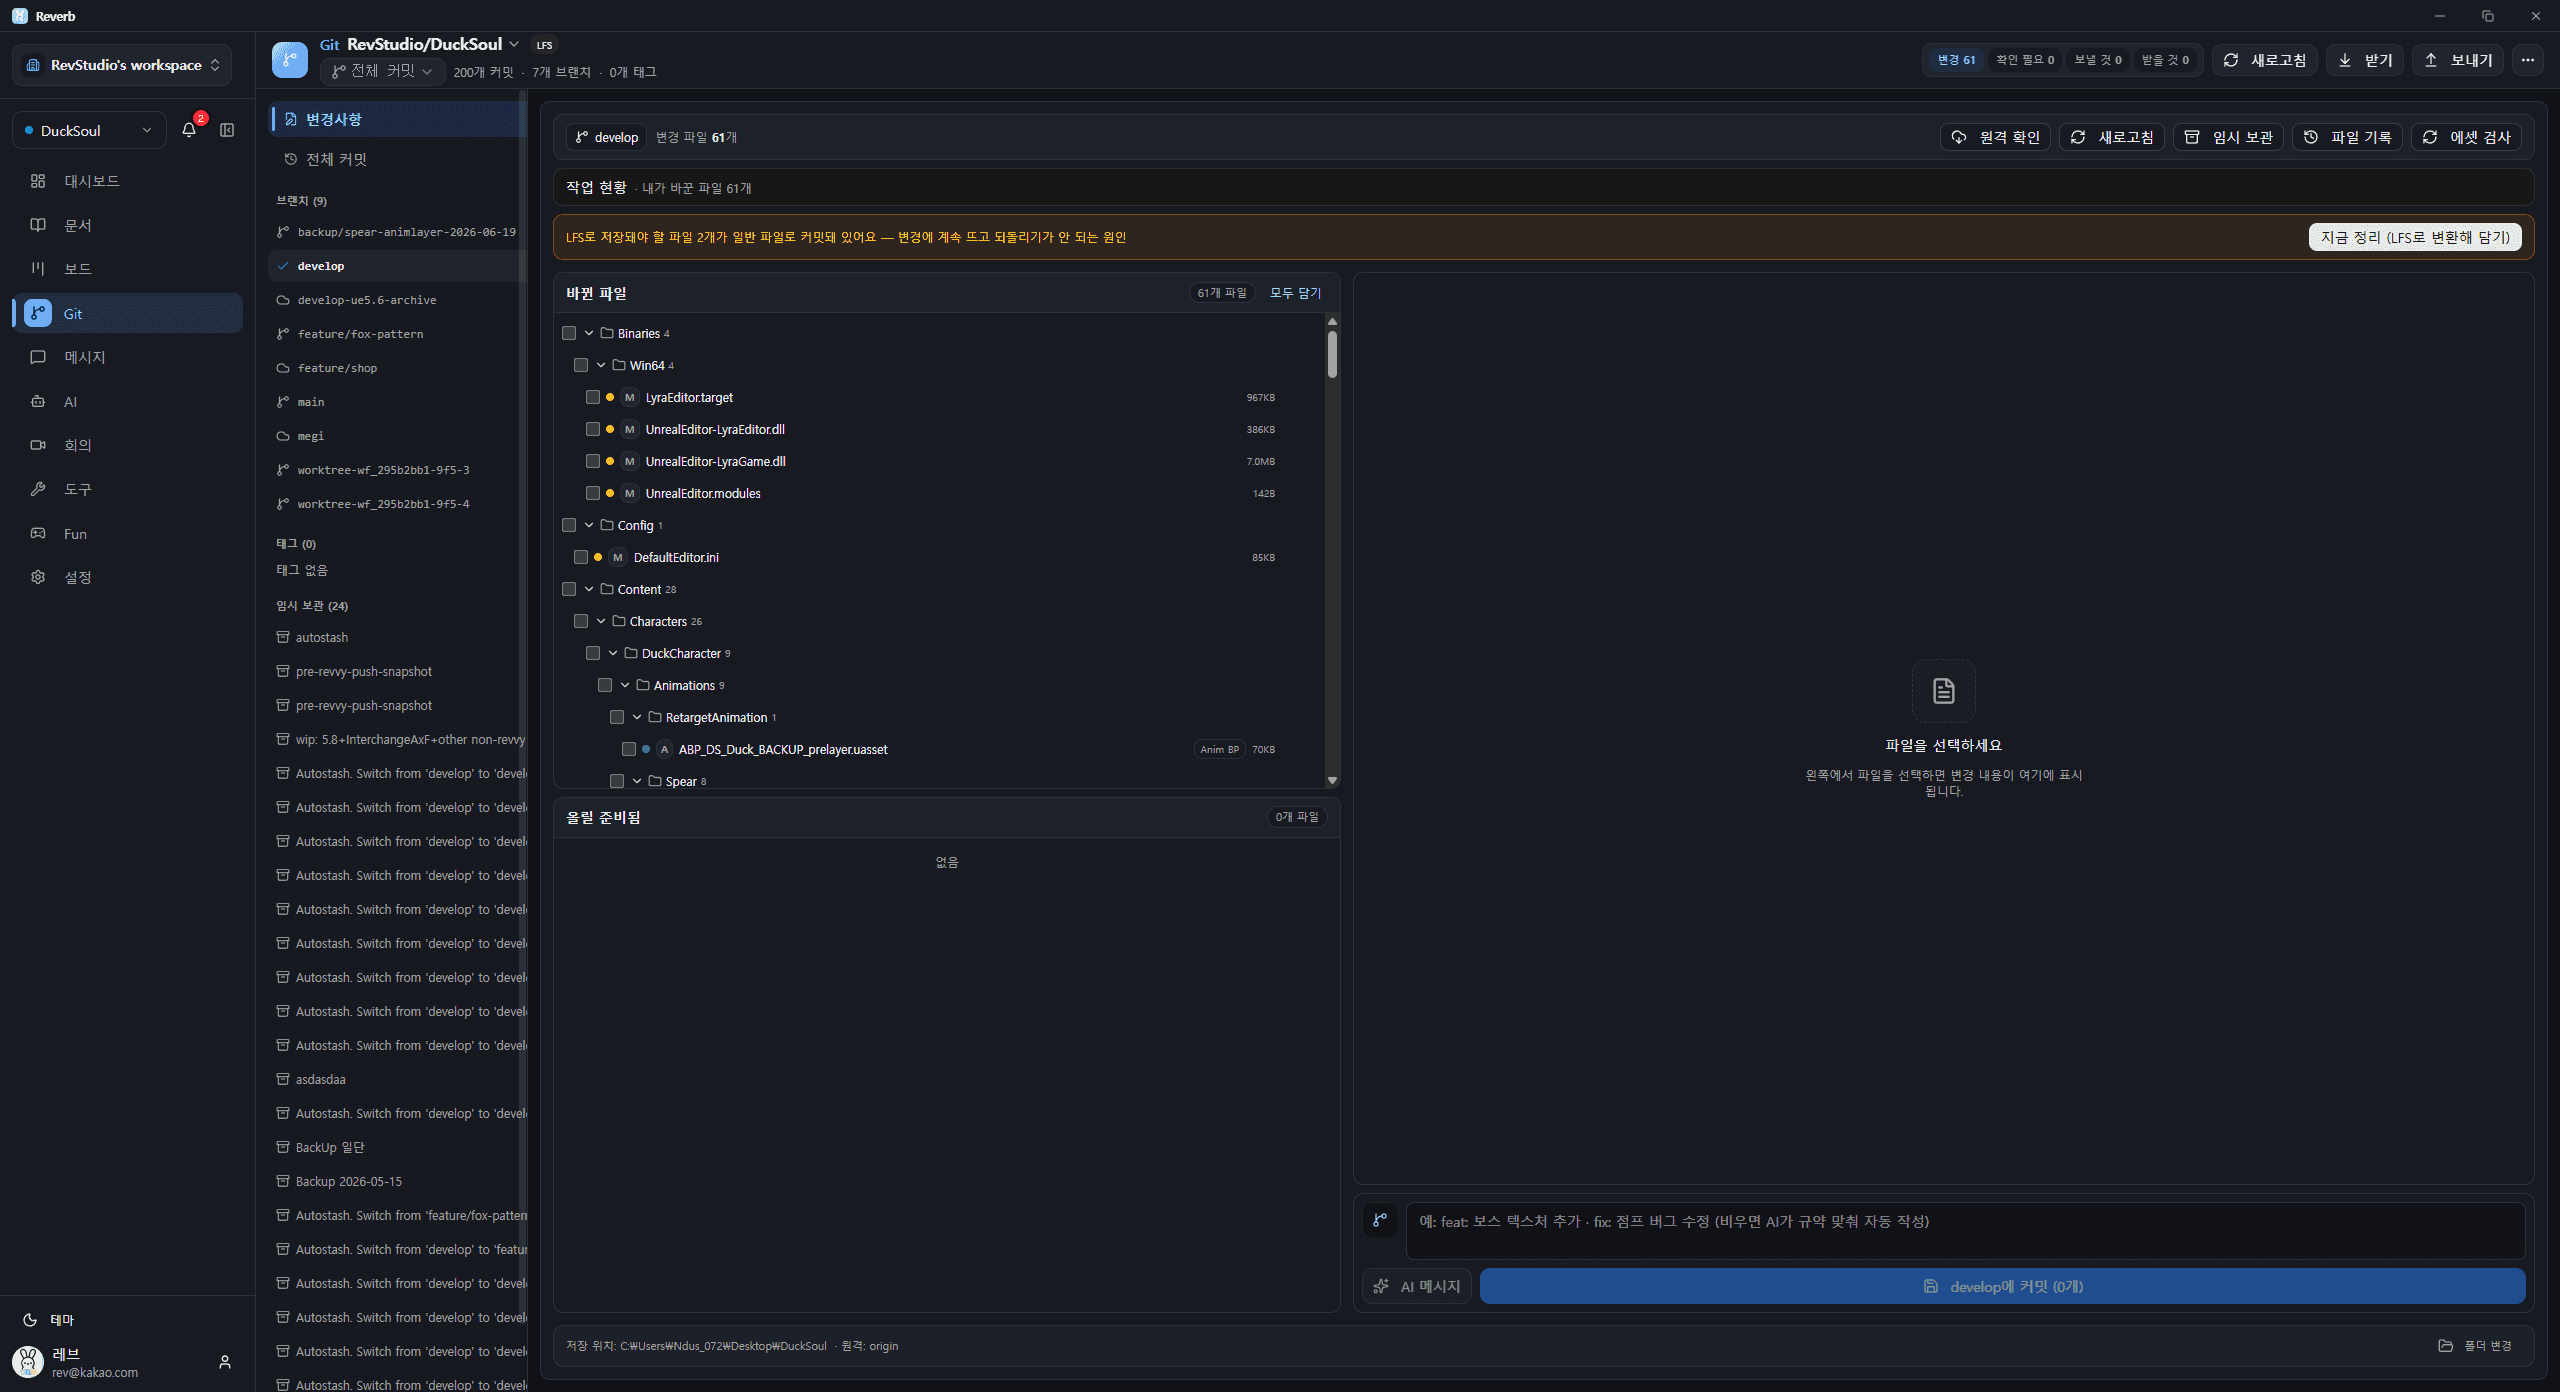Click the changed files list scrollbar
This screenshot has width=2560, height=1392.
pyautogui.click(x=1332, y=354)
